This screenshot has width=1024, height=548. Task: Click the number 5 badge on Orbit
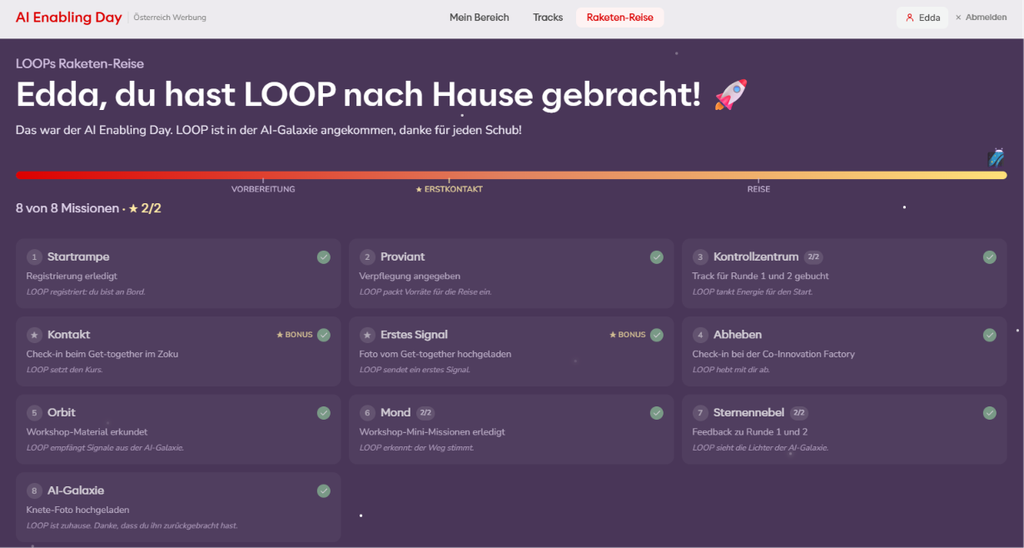[34, 413]
